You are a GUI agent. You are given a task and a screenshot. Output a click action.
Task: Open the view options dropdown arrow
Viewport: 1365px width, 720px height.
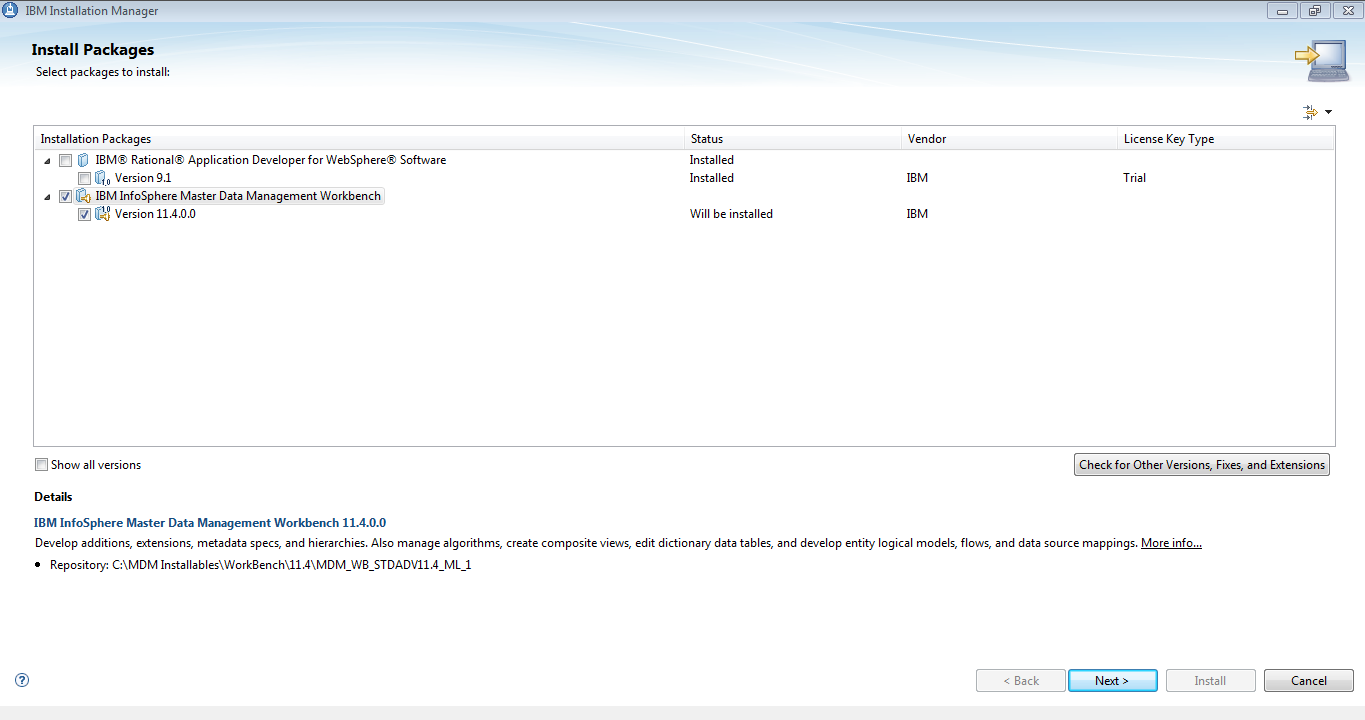point(1328,112)
